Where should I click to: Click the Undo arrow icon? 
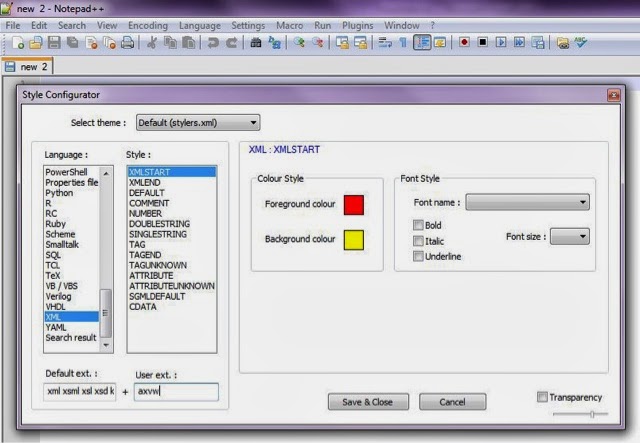tap(212, 42)
